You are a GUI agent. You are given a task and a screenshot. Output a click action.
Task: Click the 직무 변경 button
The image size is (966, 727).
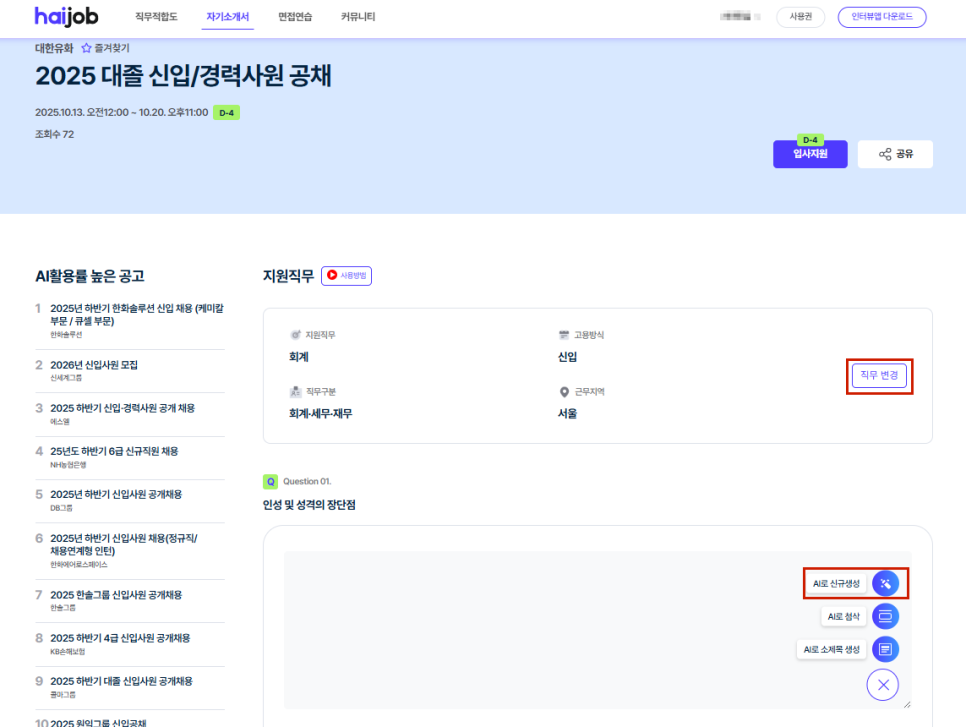(x=879, y=376)
